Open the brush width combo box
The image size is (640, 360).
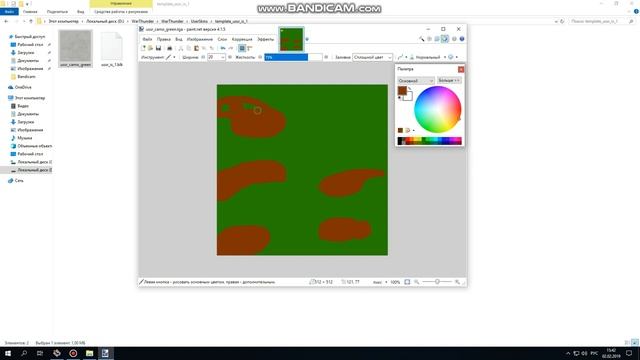point(216,57)
